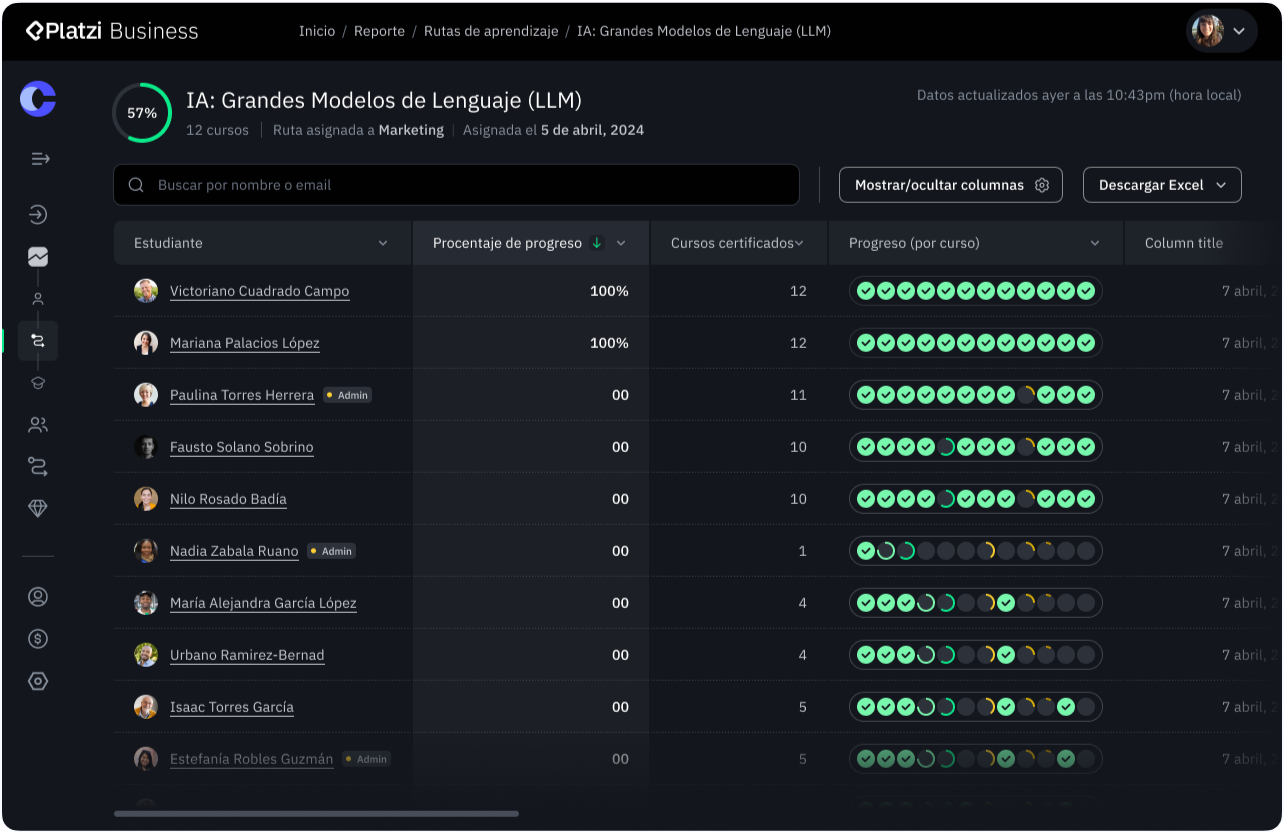Expand the Progreso (por curso) column menu

point(1095,243)
